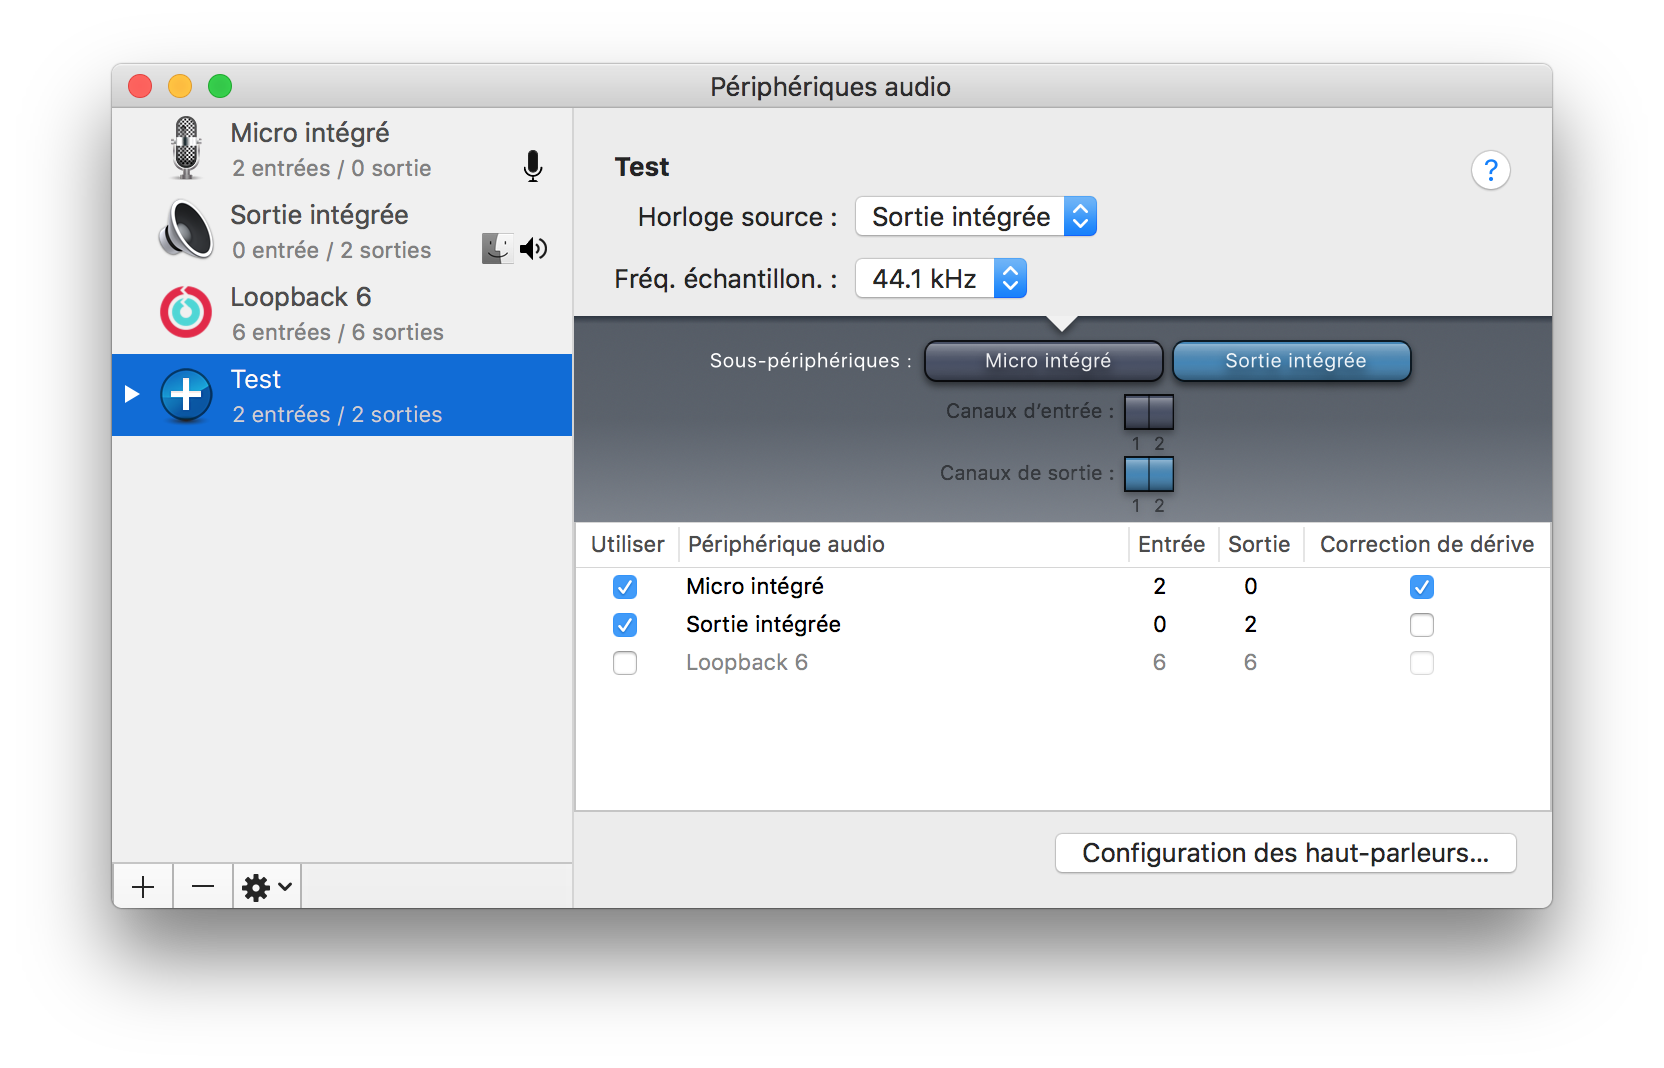Click the Canaux de sortie channel boxes
Image resolution: width=1664 pixels, height=1068 pixels.
(x=1148, y=474)
